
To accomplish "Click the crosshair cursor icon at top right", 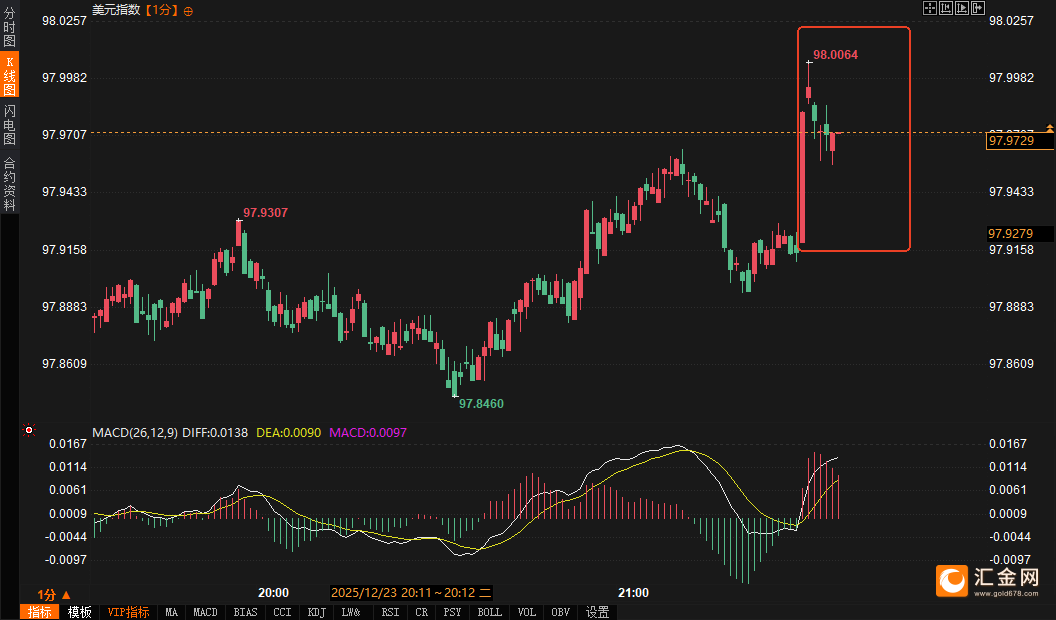I will tap(929, 9).
